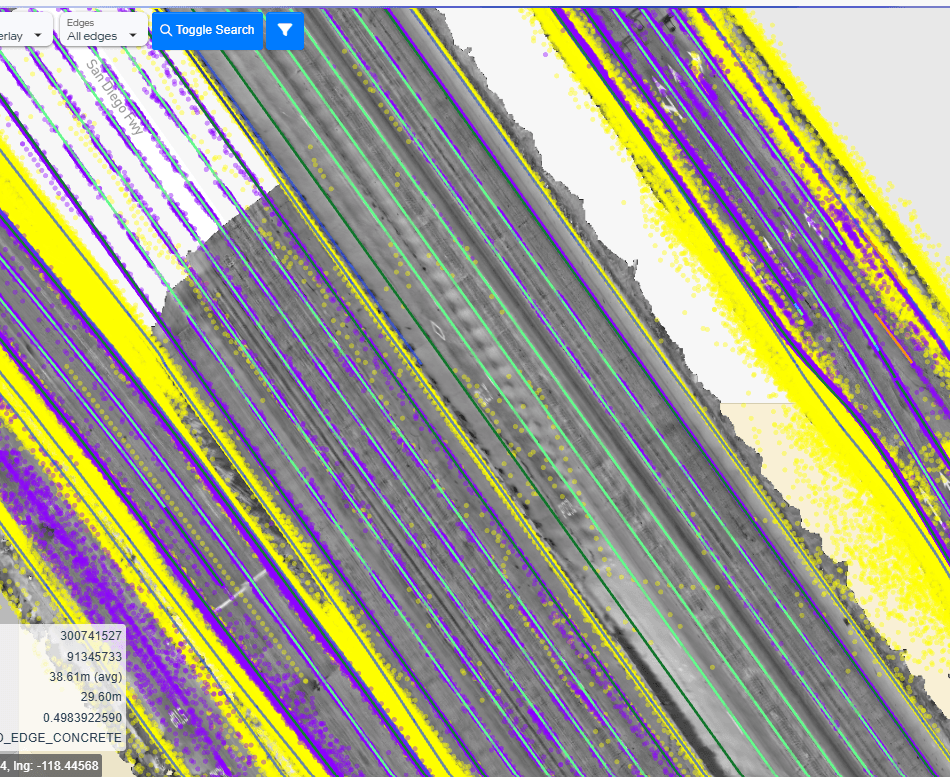The image size is (950, 777).
Task: Click the EDGE_CONCRETE type label
Action: (x=61, y=738)
